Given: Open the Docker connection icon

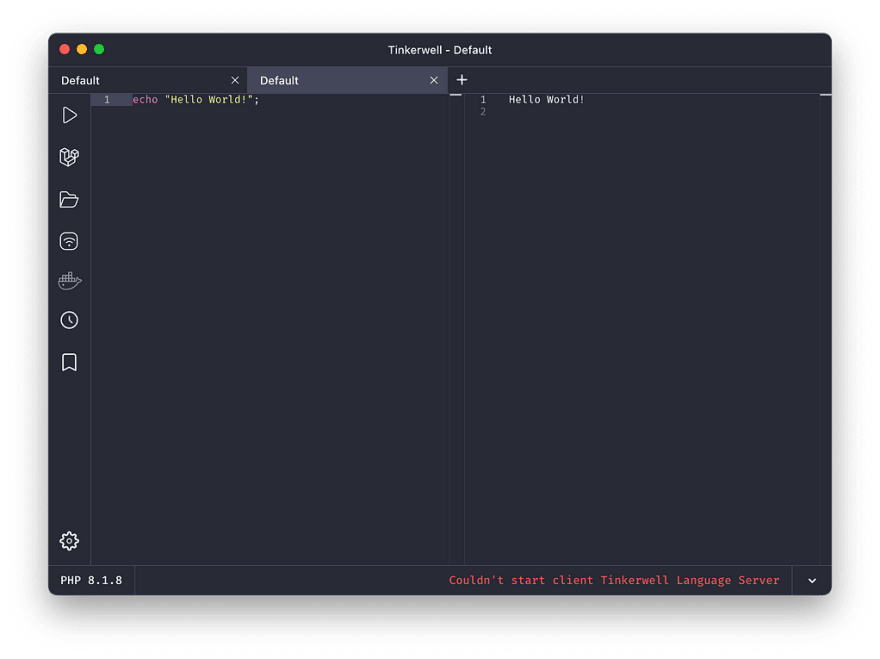Looking at the screenshot, I should coord(70,281).
